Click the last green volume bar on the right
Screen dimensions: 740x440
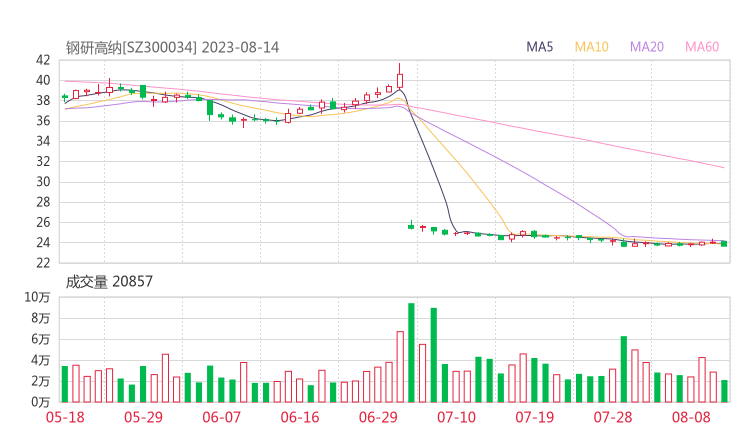point(724,391)
